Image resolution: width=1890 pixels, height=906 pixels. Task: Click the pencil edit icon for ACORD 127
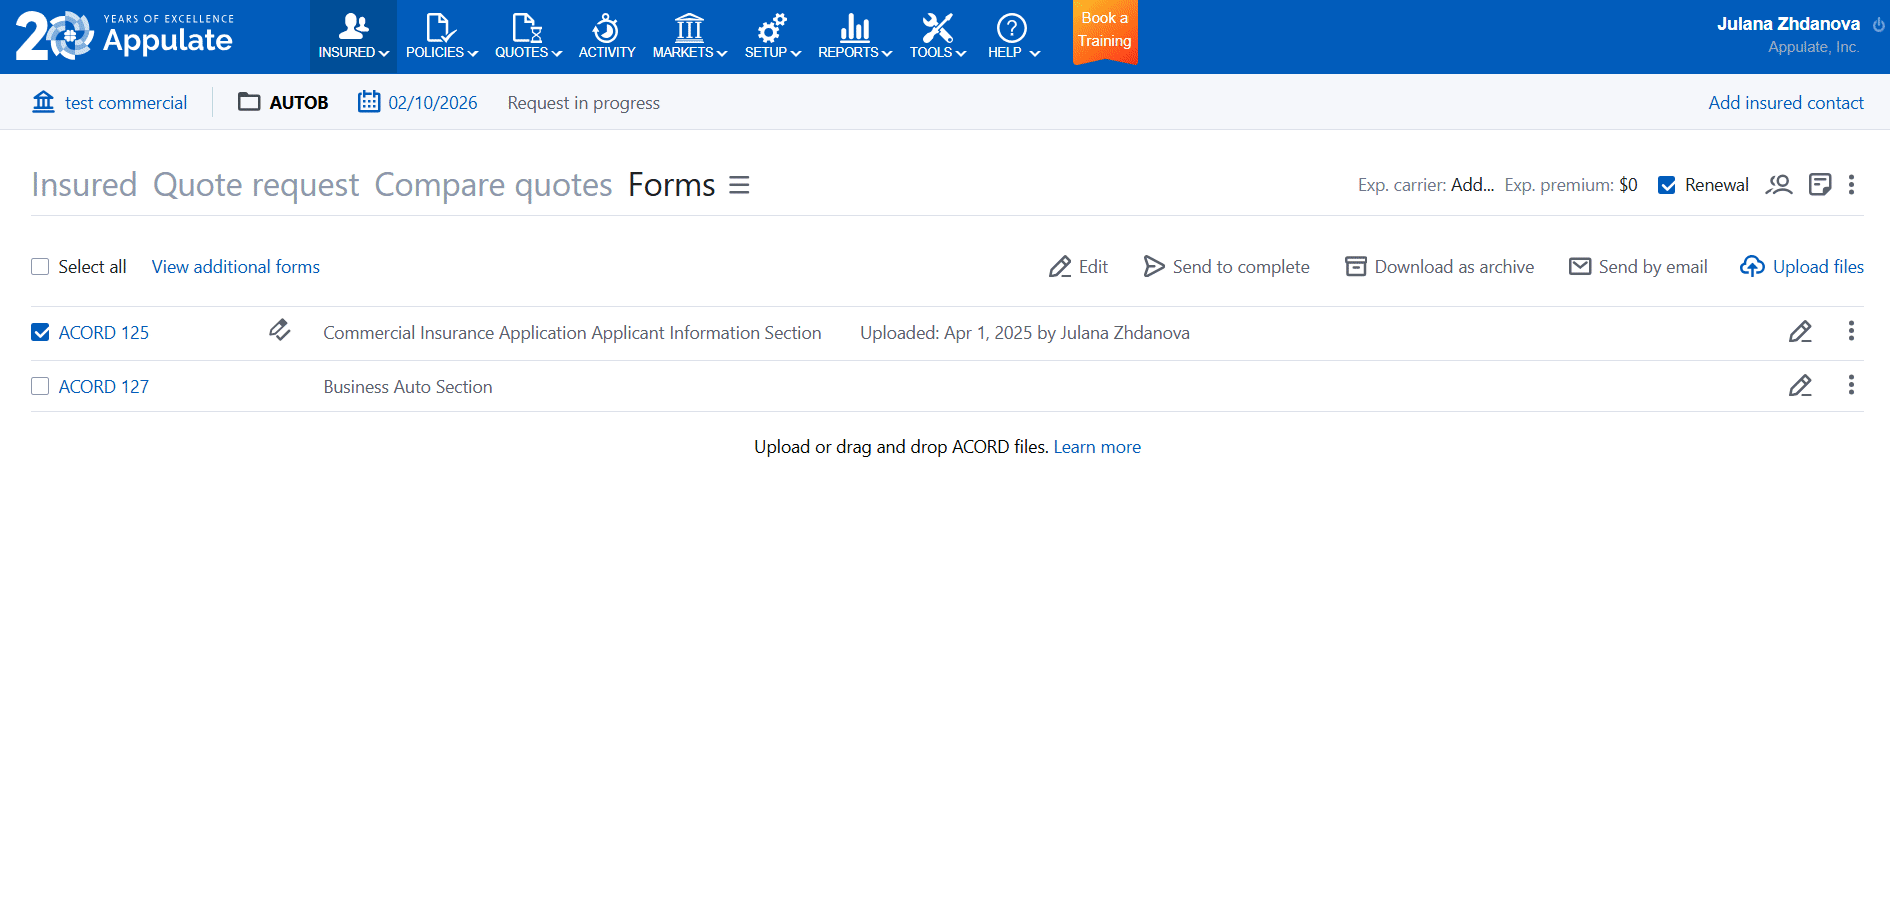tap(1799, 386)
